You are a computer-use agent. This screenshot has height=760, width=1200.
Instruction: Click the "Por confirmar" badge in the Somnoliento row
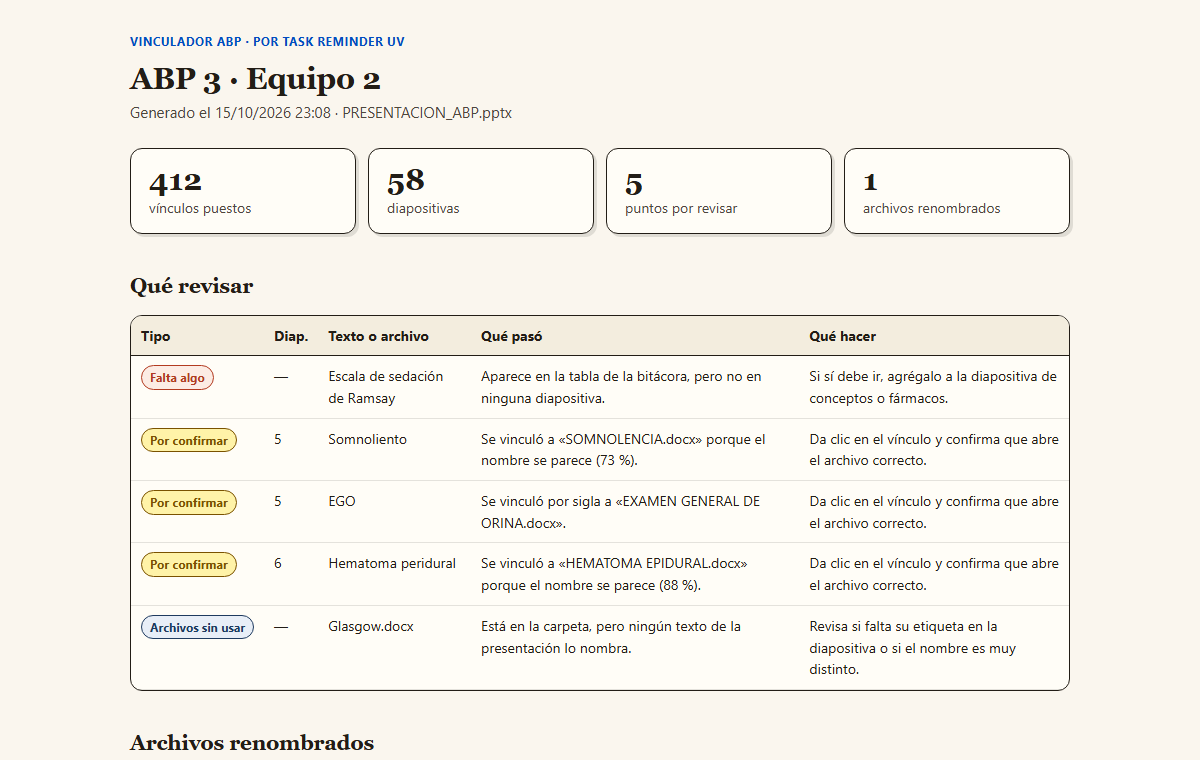click(x=189, y=440)
